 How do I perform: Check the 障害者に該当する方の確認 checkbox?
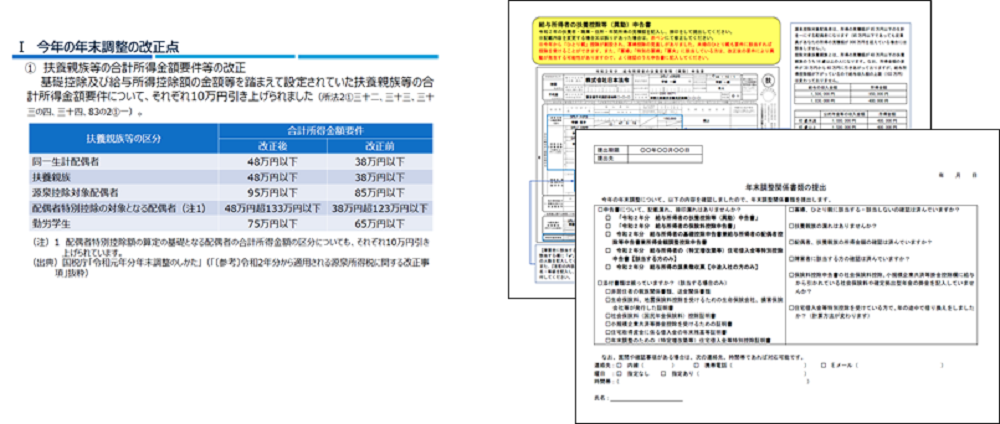point(791,259)
